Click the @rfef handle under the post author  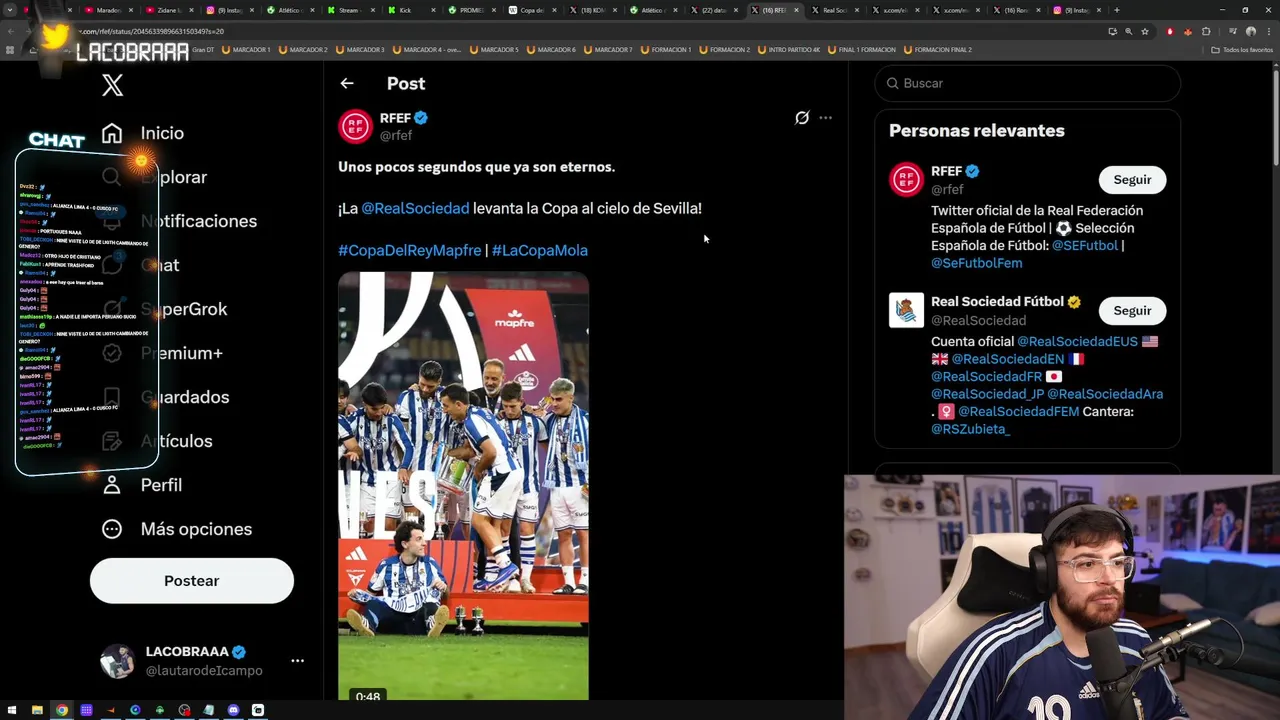click(396, 136)
